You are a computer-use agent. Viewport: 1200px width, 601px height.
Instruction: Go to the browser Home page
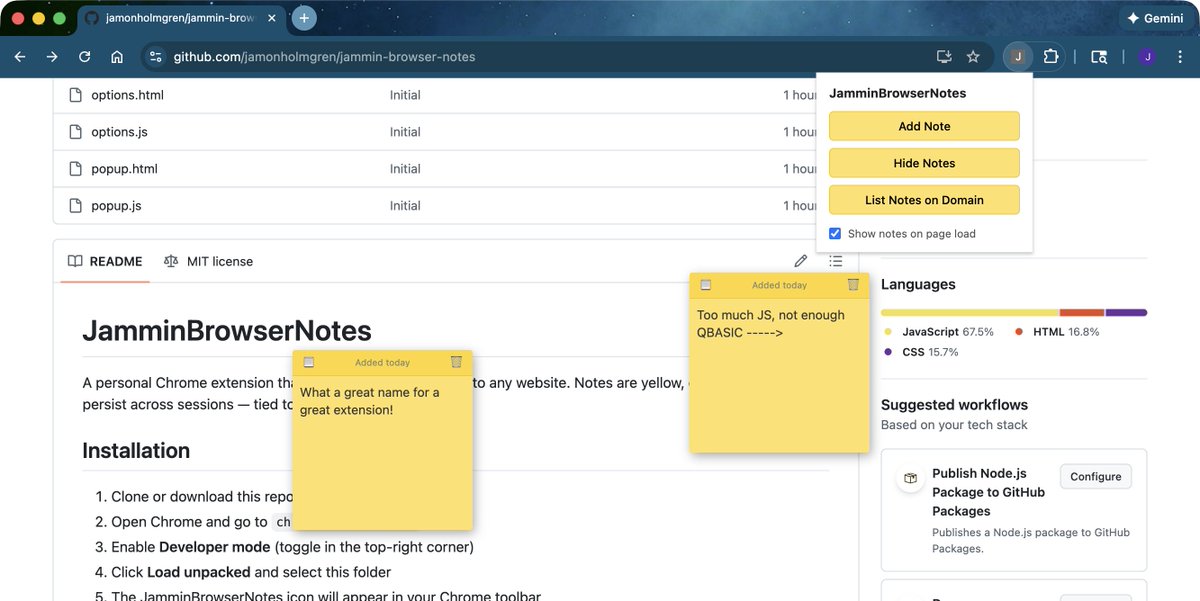(x=117, y=57)
